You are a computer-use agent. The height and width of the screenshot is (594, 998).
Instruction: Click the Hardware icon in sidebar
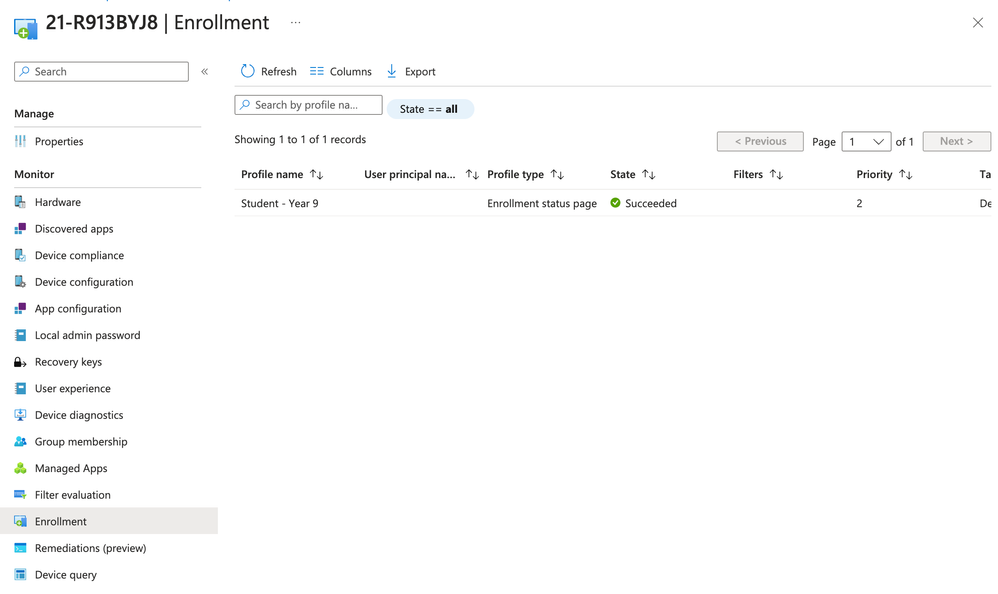(x=20, y=202)
